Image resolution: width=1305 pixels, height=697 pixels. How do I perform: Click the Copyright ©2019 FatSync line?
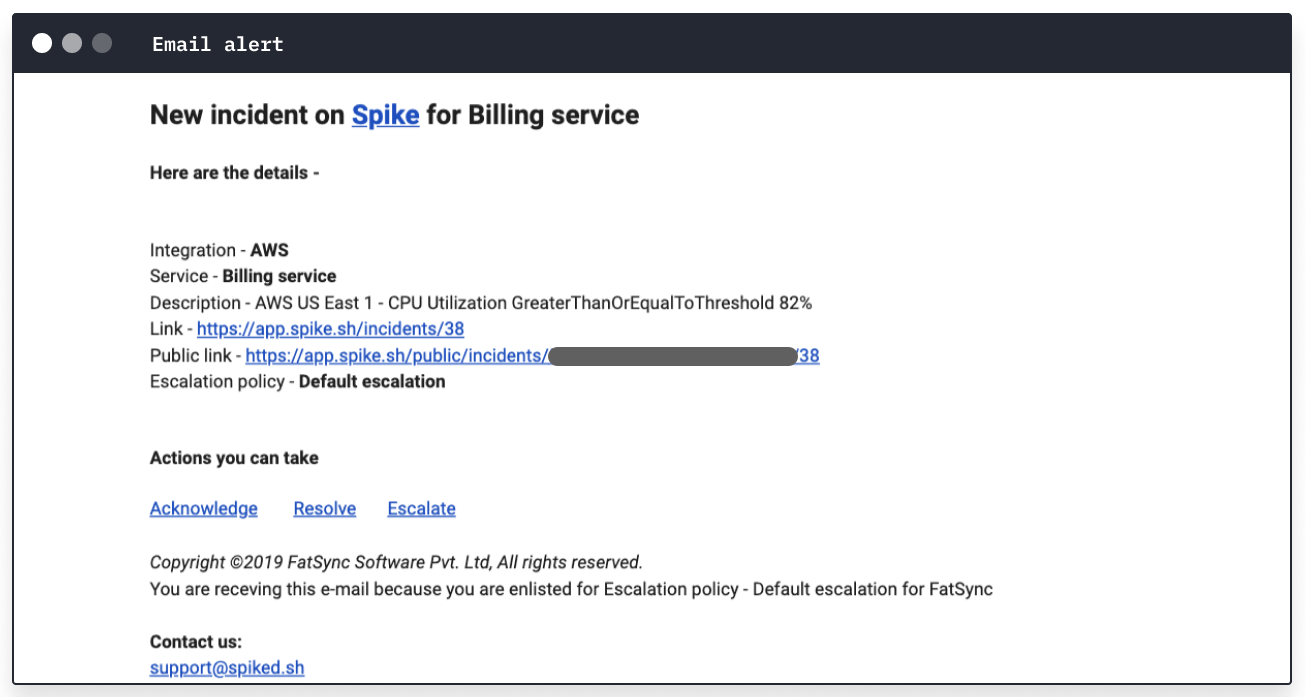(x=396, y=562)
